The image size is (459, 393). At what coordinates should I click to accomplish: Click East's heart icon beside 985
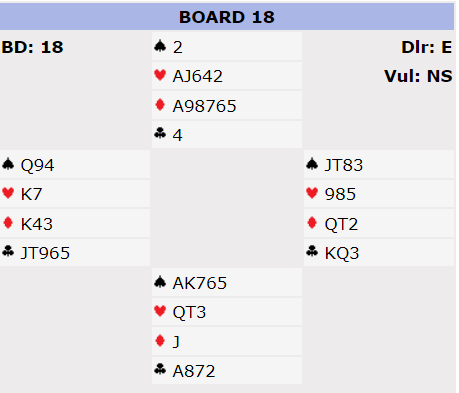point(312,193)
